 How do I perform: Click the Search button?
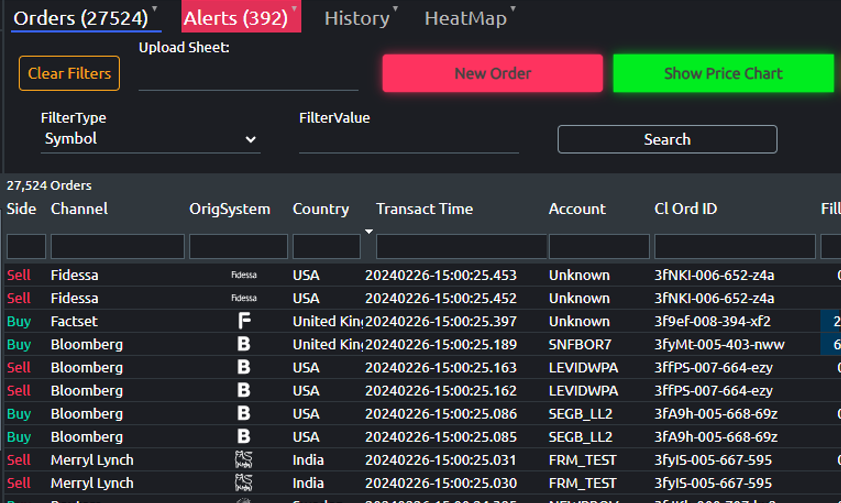coord(667,139)
